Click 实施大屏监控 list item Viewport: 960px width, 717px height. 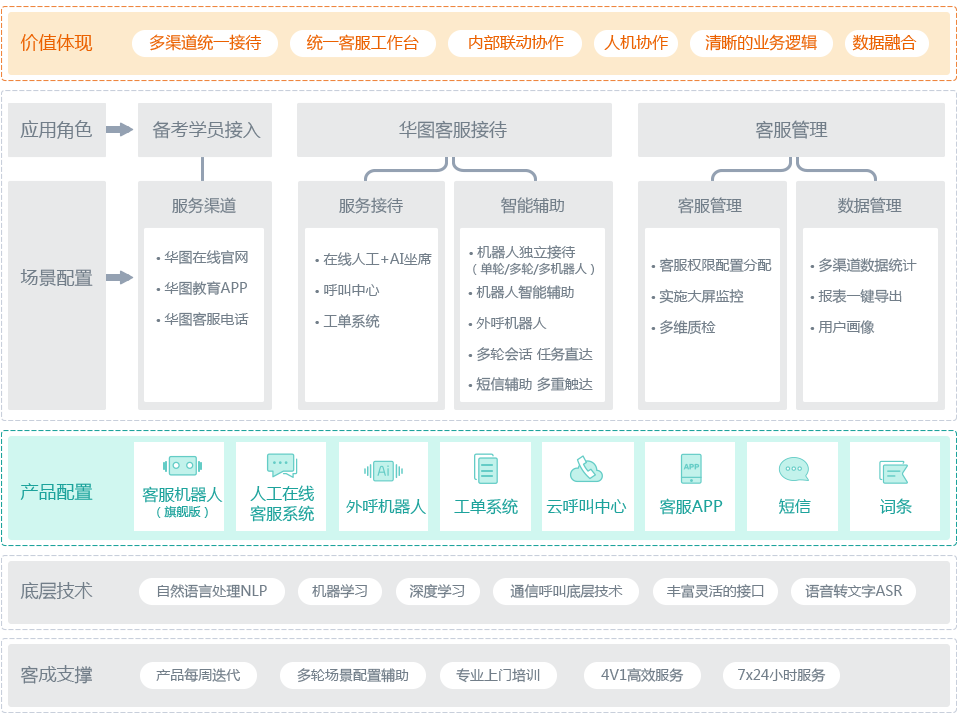coord(698,296)
